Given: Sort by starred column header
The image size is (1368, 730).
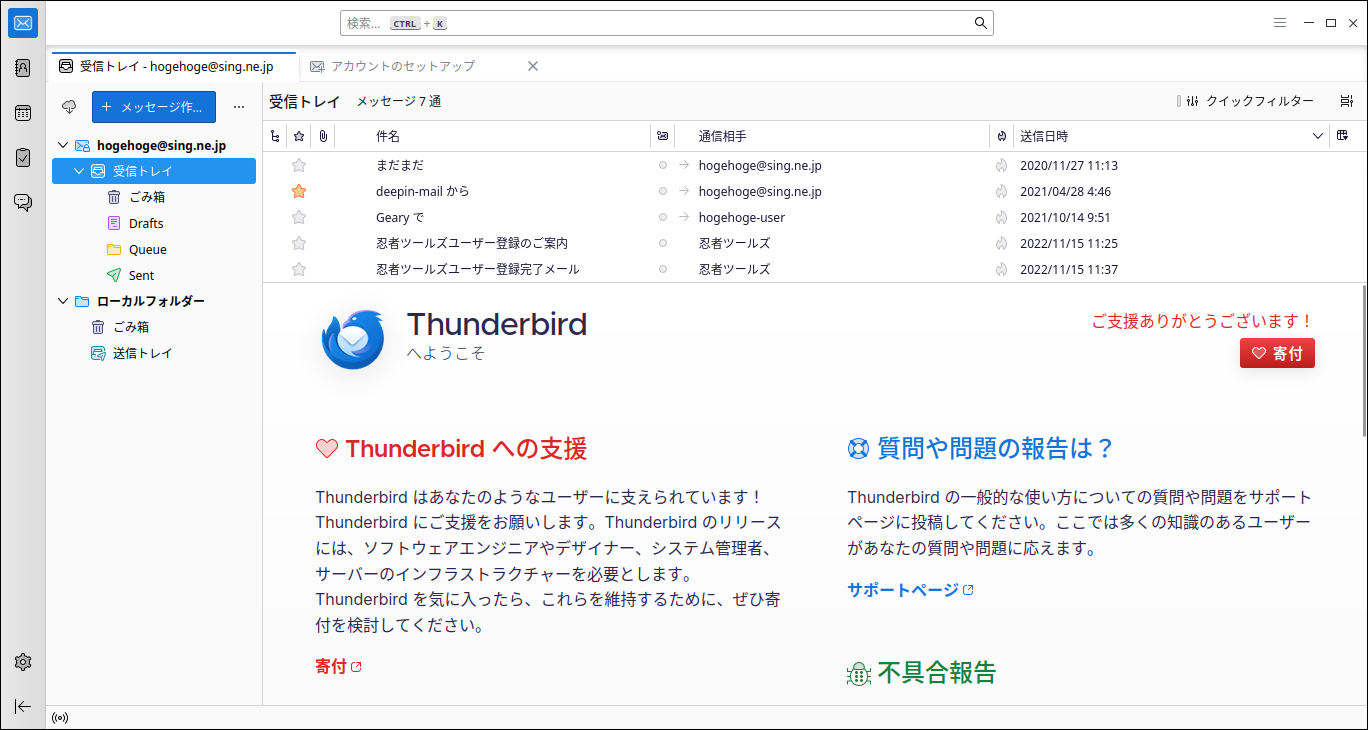Looking at the screenshot, I should [x=299, y=136].
